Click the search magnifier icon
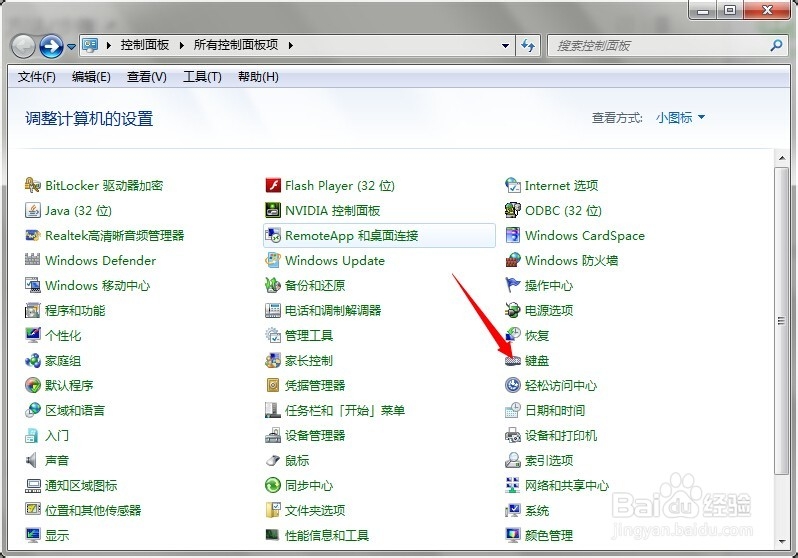Image resolution: width=798 pixels, height=558 pixels. point(776,45)
